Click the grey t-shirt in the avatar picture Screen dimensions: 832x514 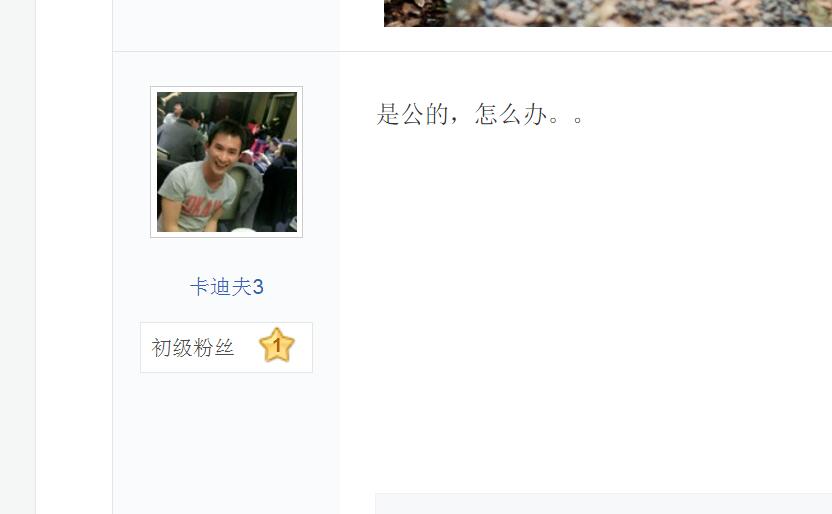(194, 196)
